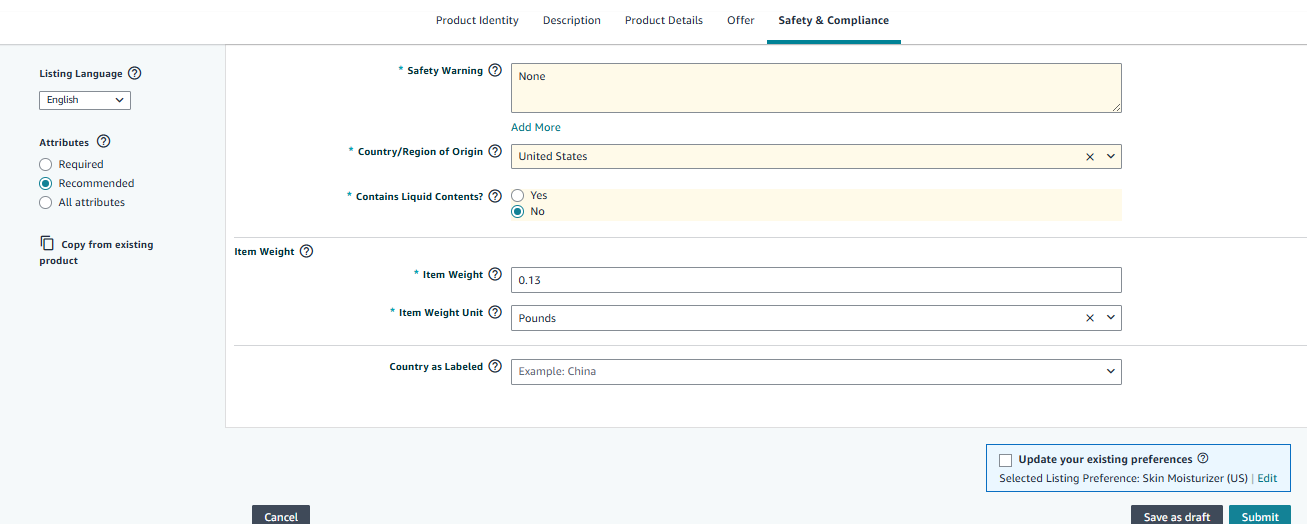Viewport: 1307px width, 524px height.
Task: Click the Add More link
Action: coord(535,127)
